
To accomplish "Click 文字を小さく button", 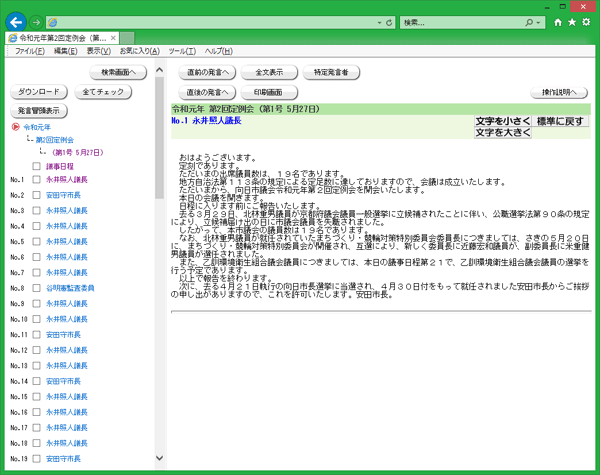I will pos(503,121).
